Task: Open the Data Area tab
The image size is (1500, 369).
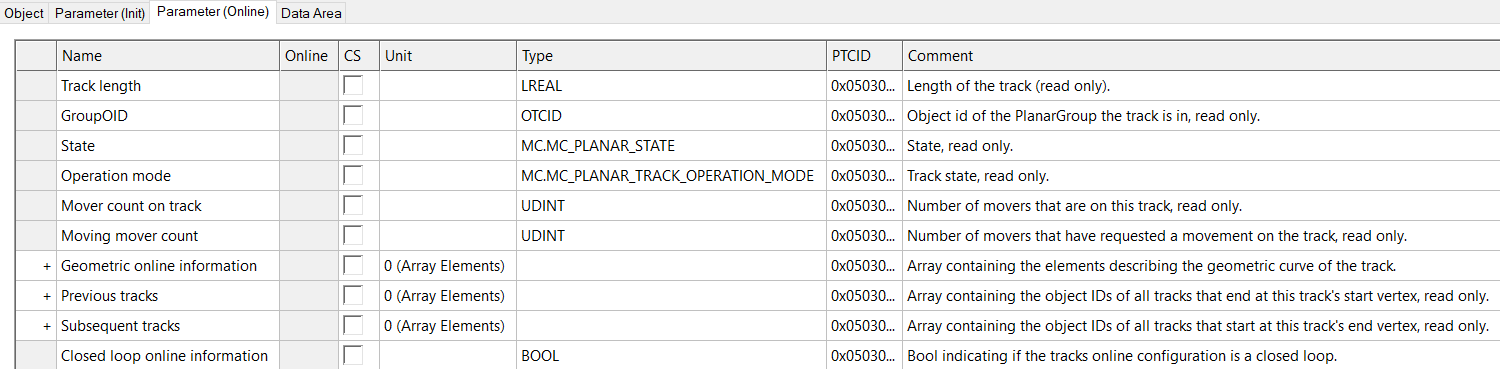Action: (311, 13)
